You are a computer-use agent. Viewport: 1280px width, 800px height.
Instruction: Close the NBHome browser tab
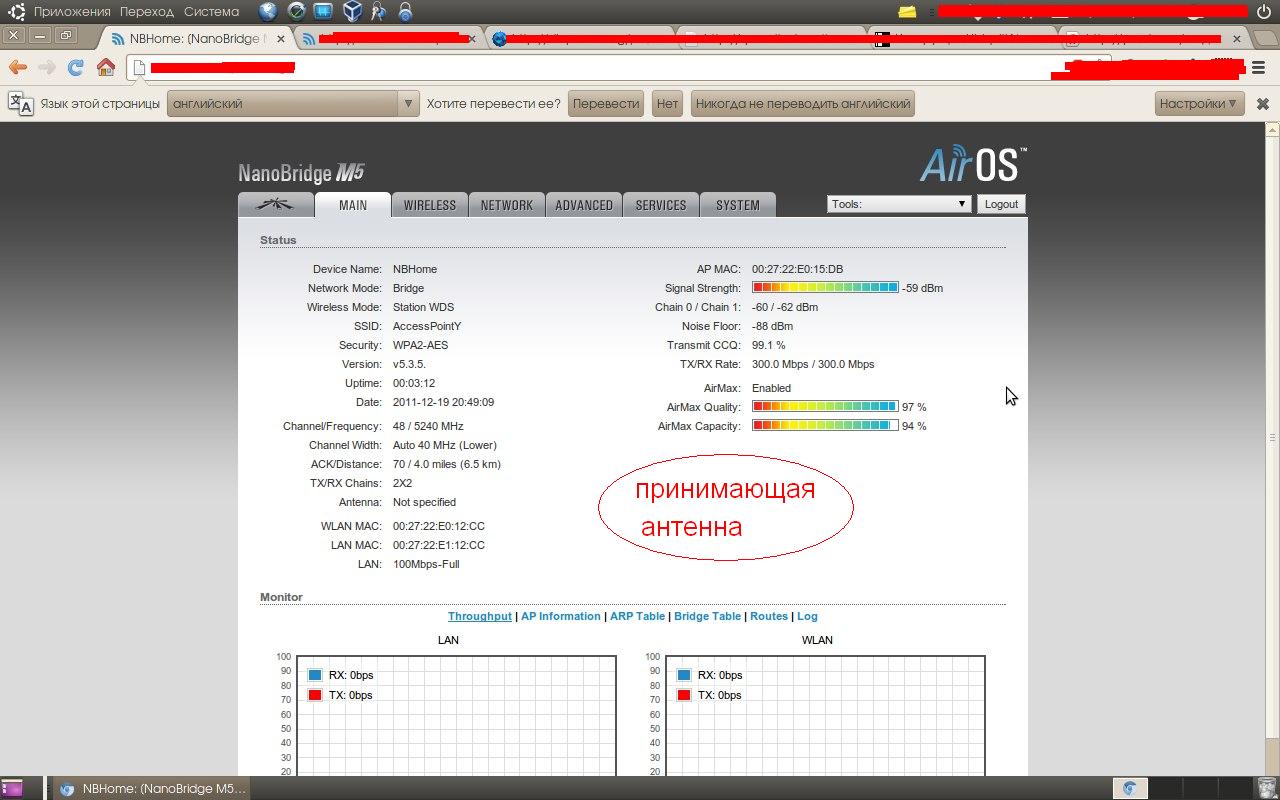click(281, 39)
